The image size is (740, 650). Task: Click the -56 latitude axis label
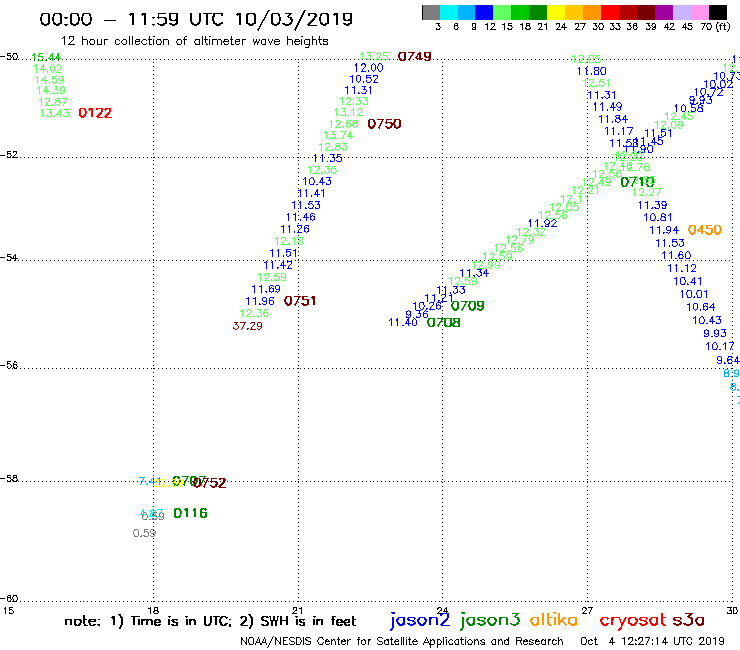9,365
